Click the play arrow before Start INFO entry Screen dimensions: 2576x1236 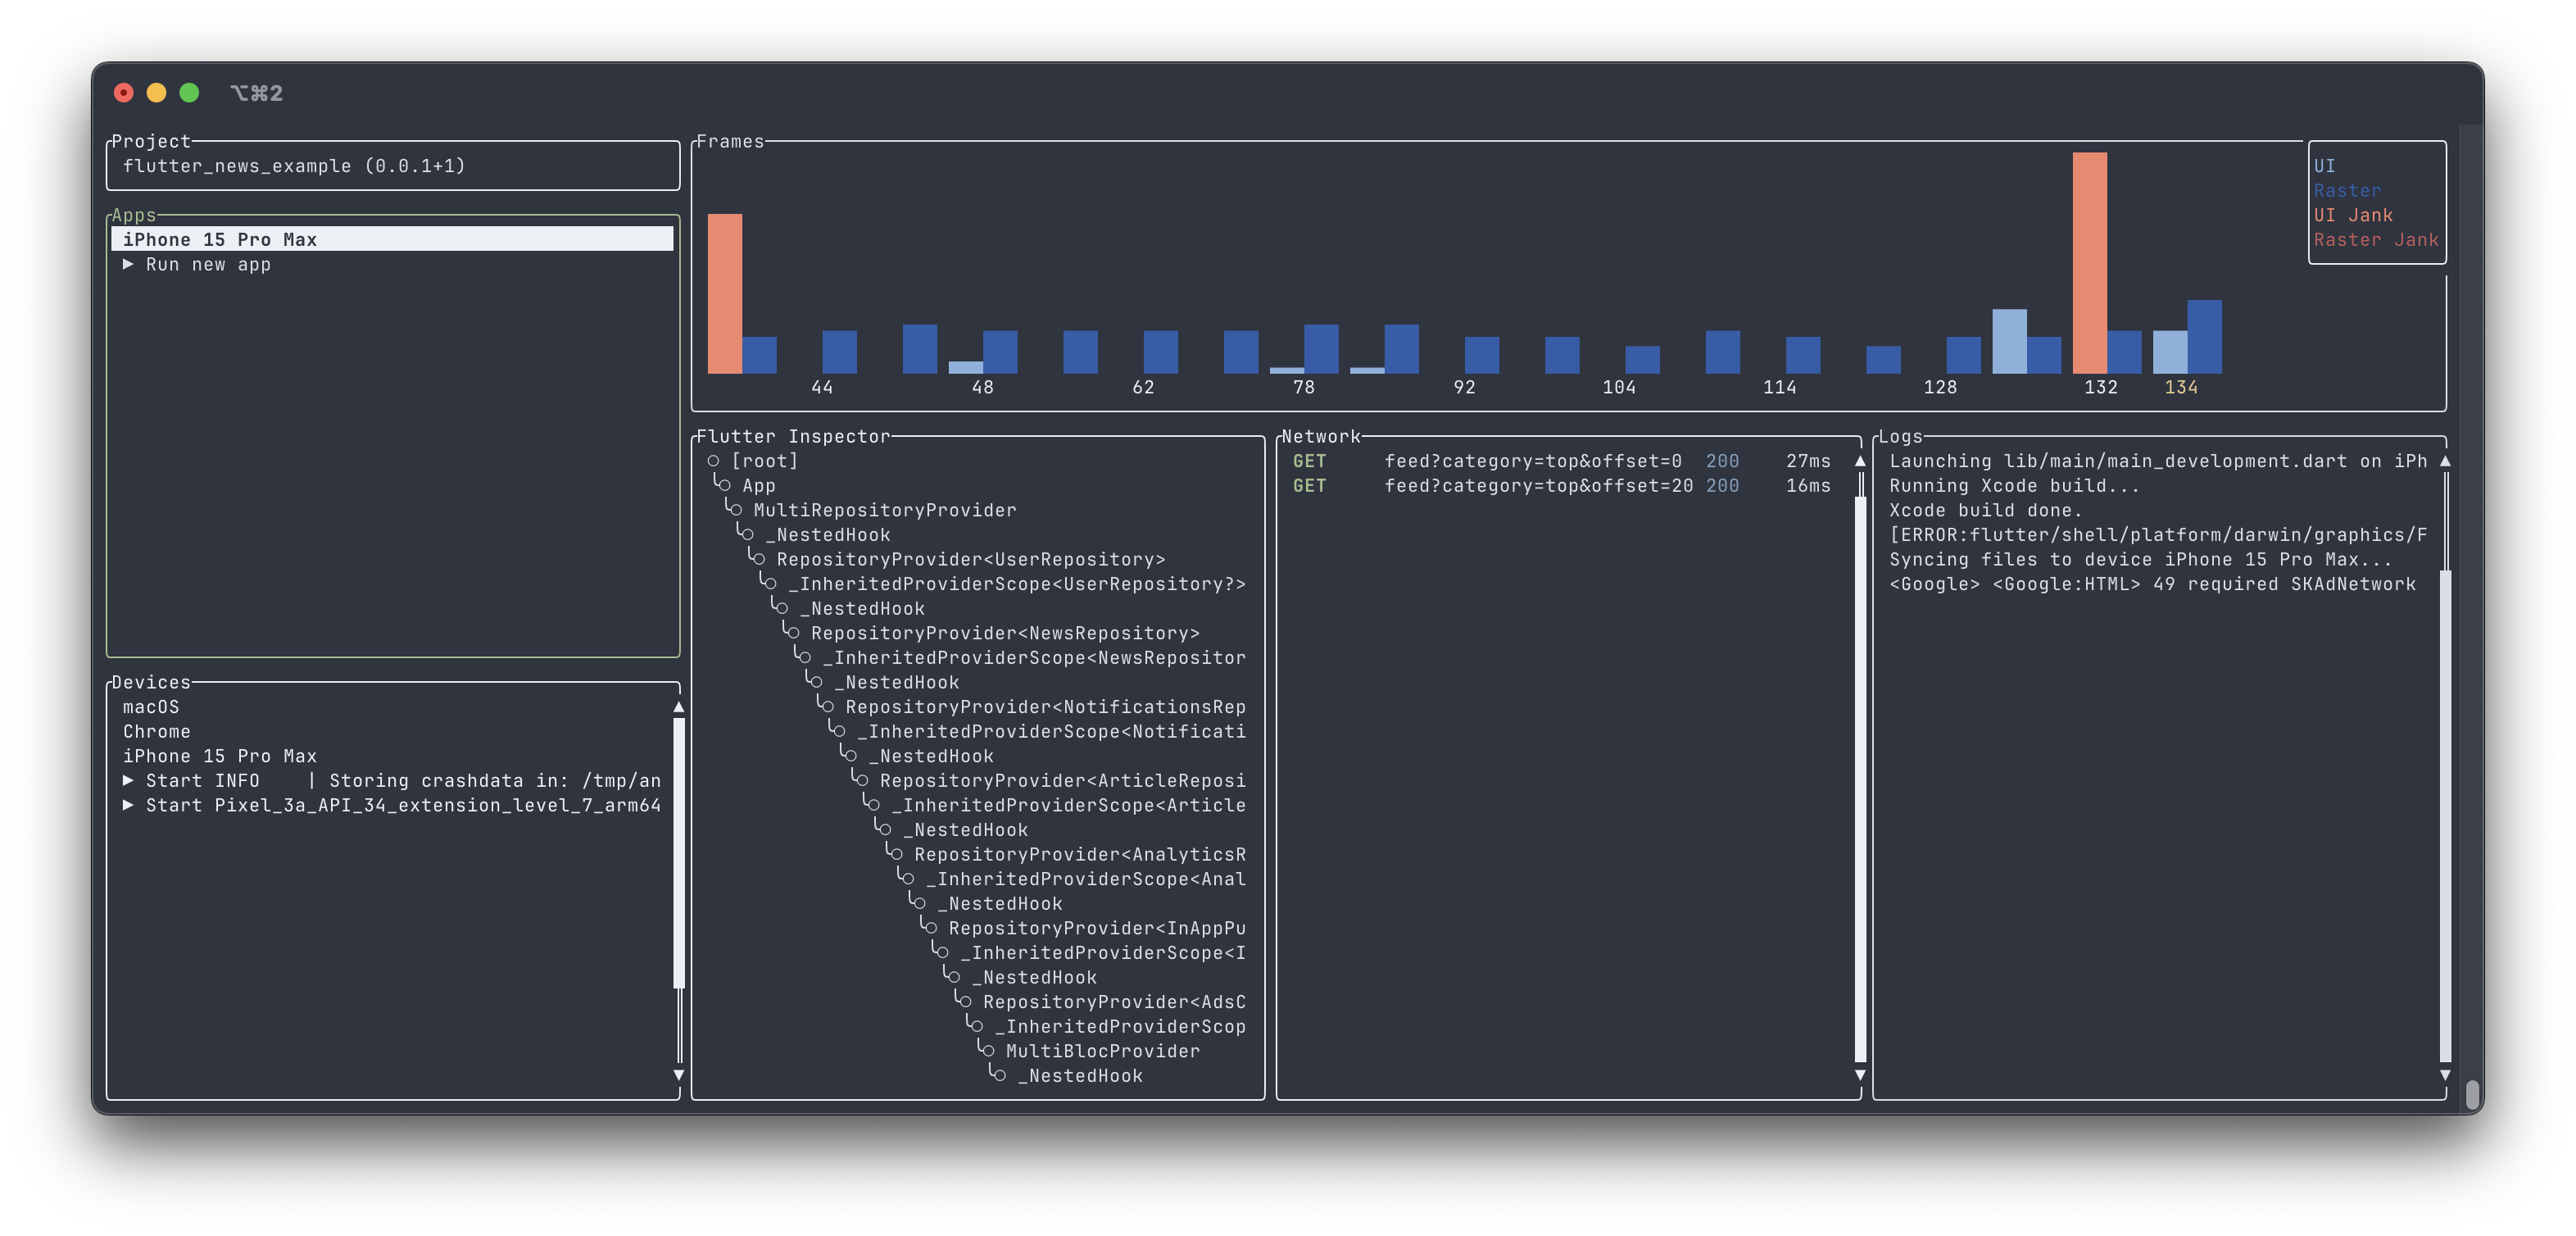coord(128,780)
